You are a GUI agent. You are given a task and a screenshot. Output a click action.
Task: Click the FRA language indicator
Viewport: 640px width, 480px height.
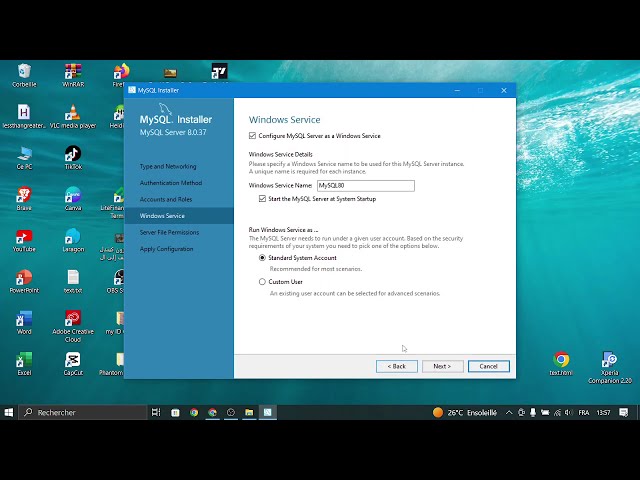(584, 413)
